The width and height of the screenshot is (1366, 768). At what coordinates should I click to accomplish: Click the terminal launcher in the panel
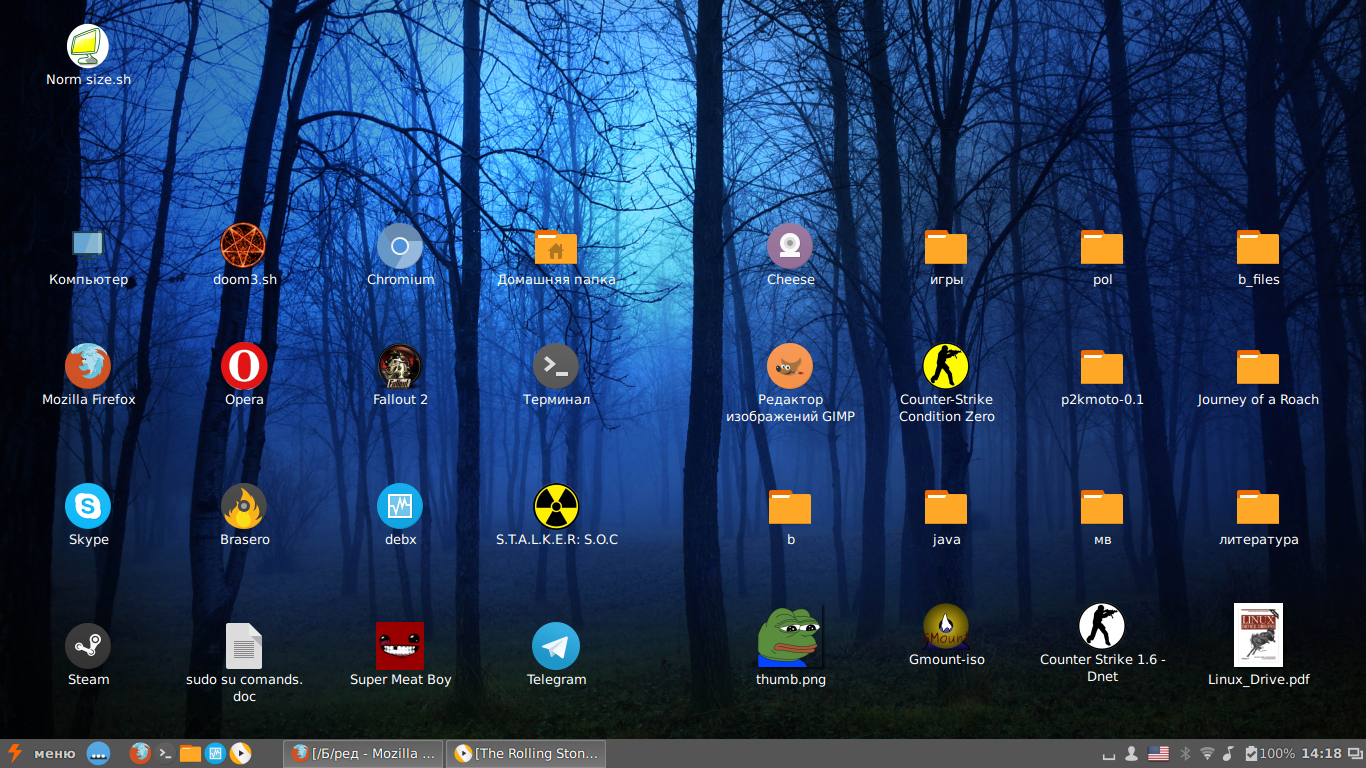pyautogui.click(x=166, y=753)
